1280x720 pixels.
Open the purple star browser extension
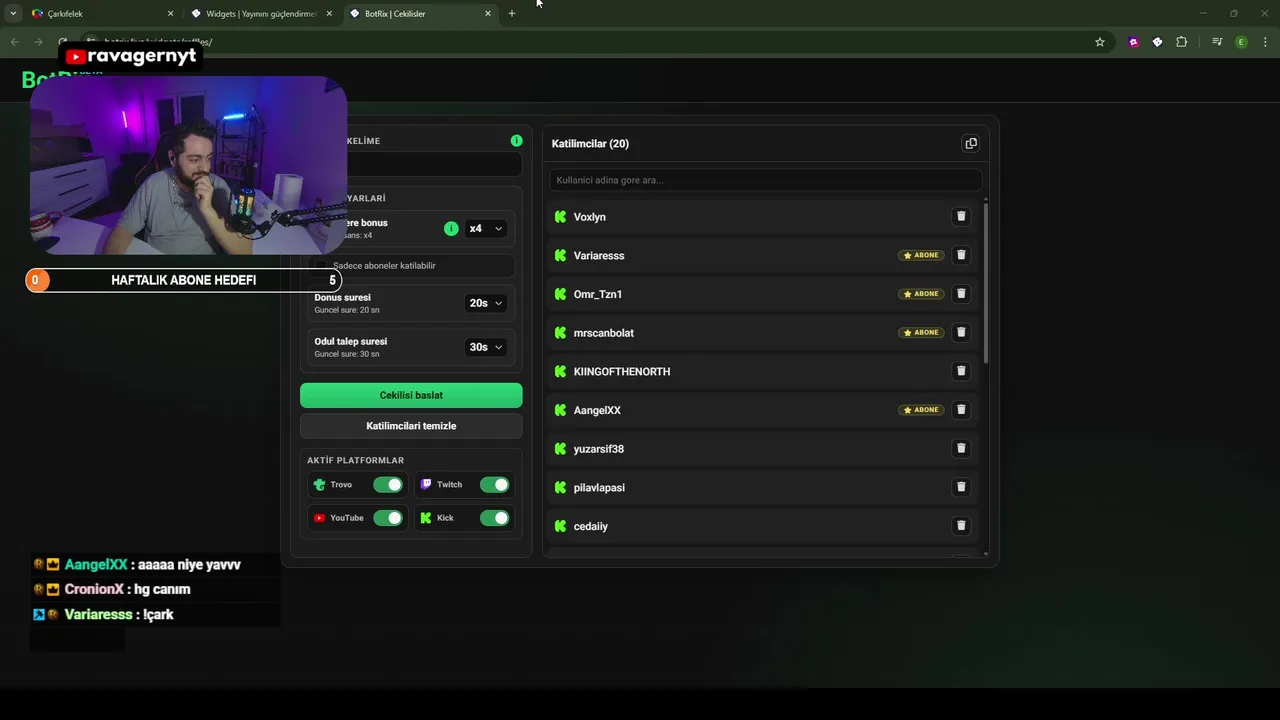pyautogui.click(x=1133, y=42)
